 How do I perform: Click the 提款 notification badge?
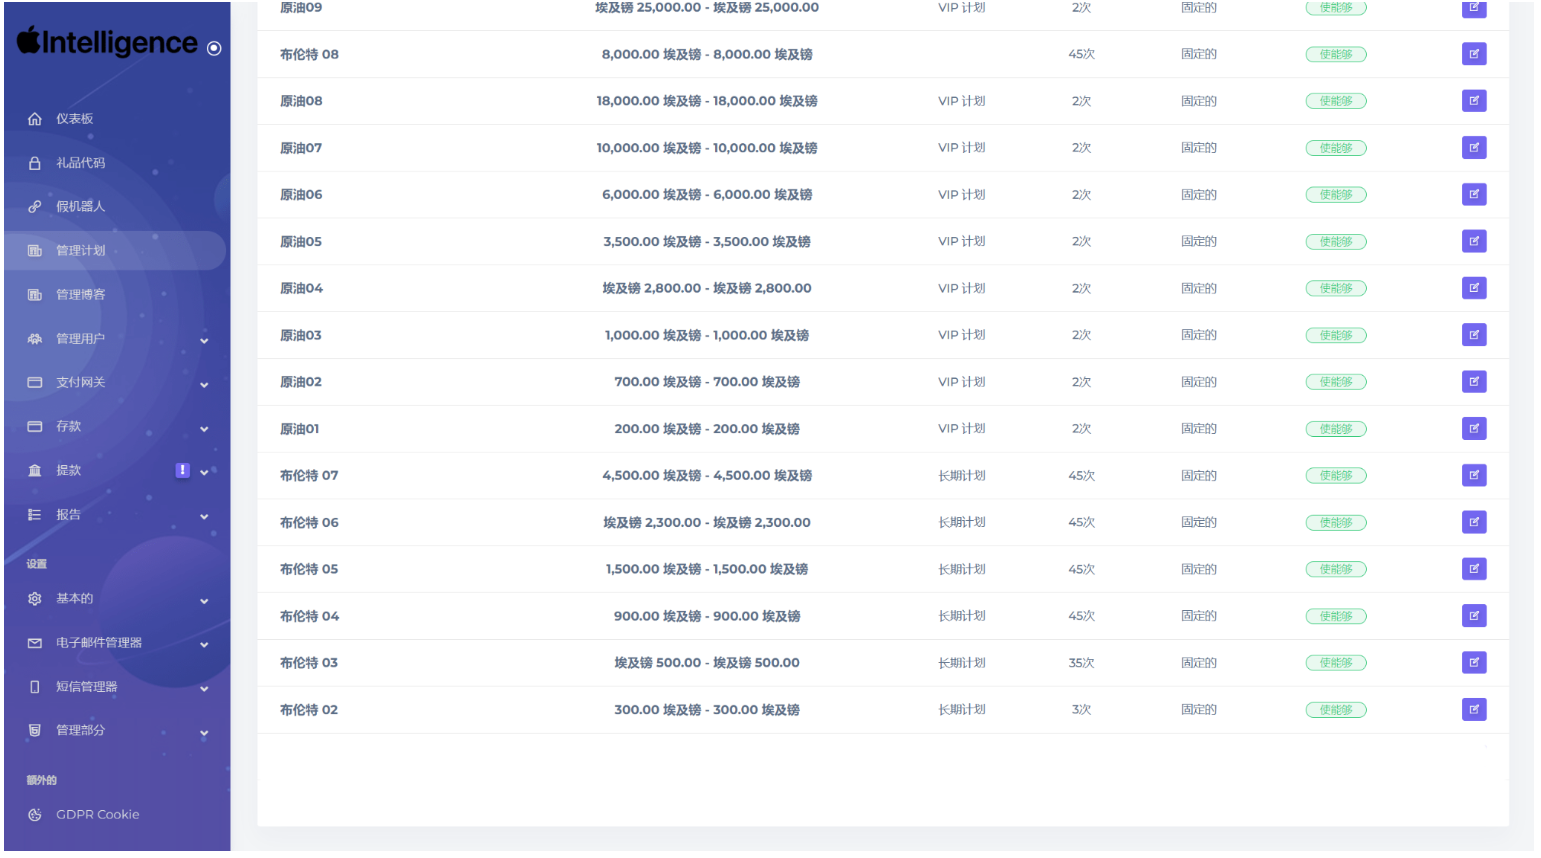click(182, 470)
